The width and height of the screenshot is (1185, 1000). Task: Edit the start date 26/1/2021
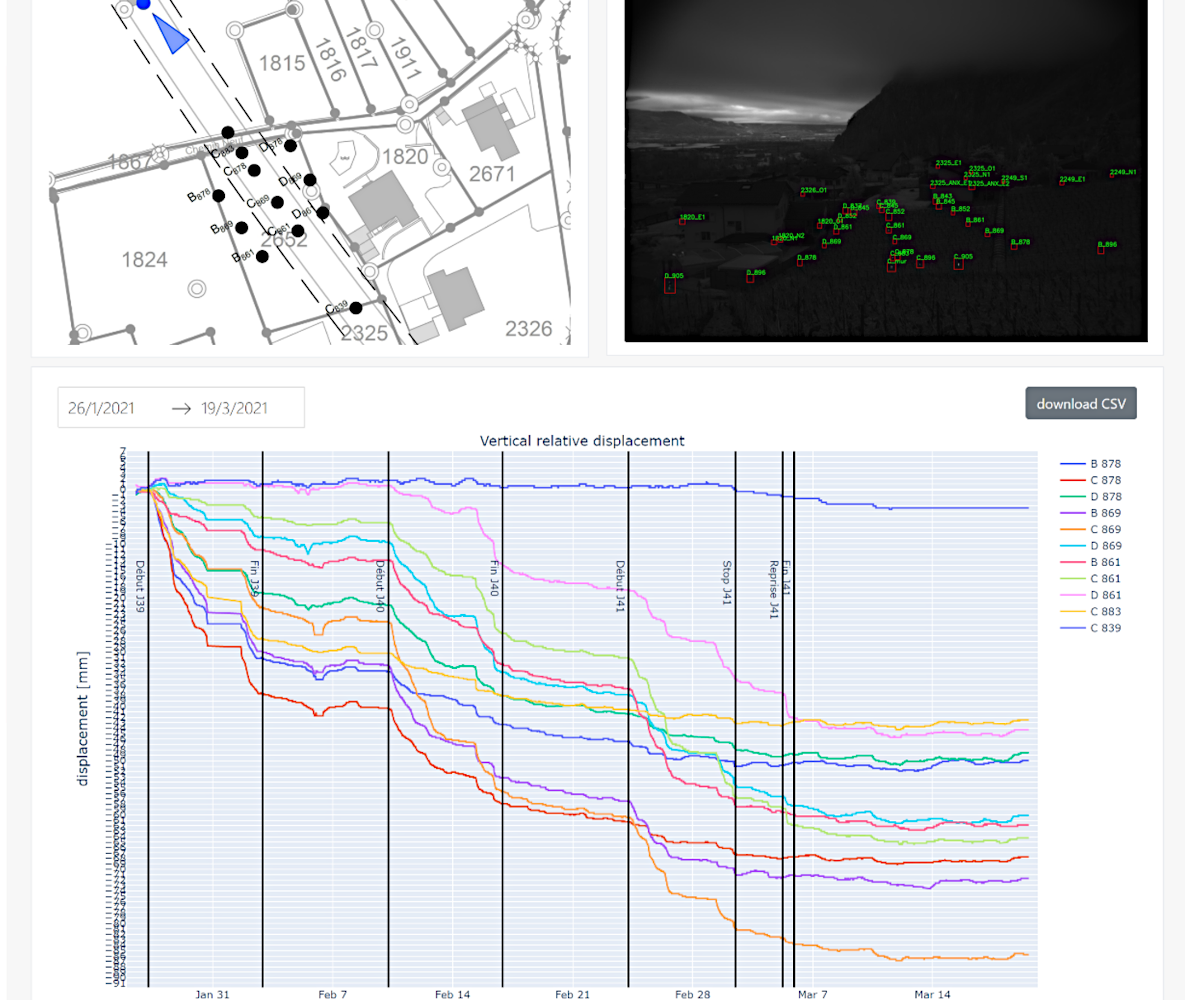point(101,408)
